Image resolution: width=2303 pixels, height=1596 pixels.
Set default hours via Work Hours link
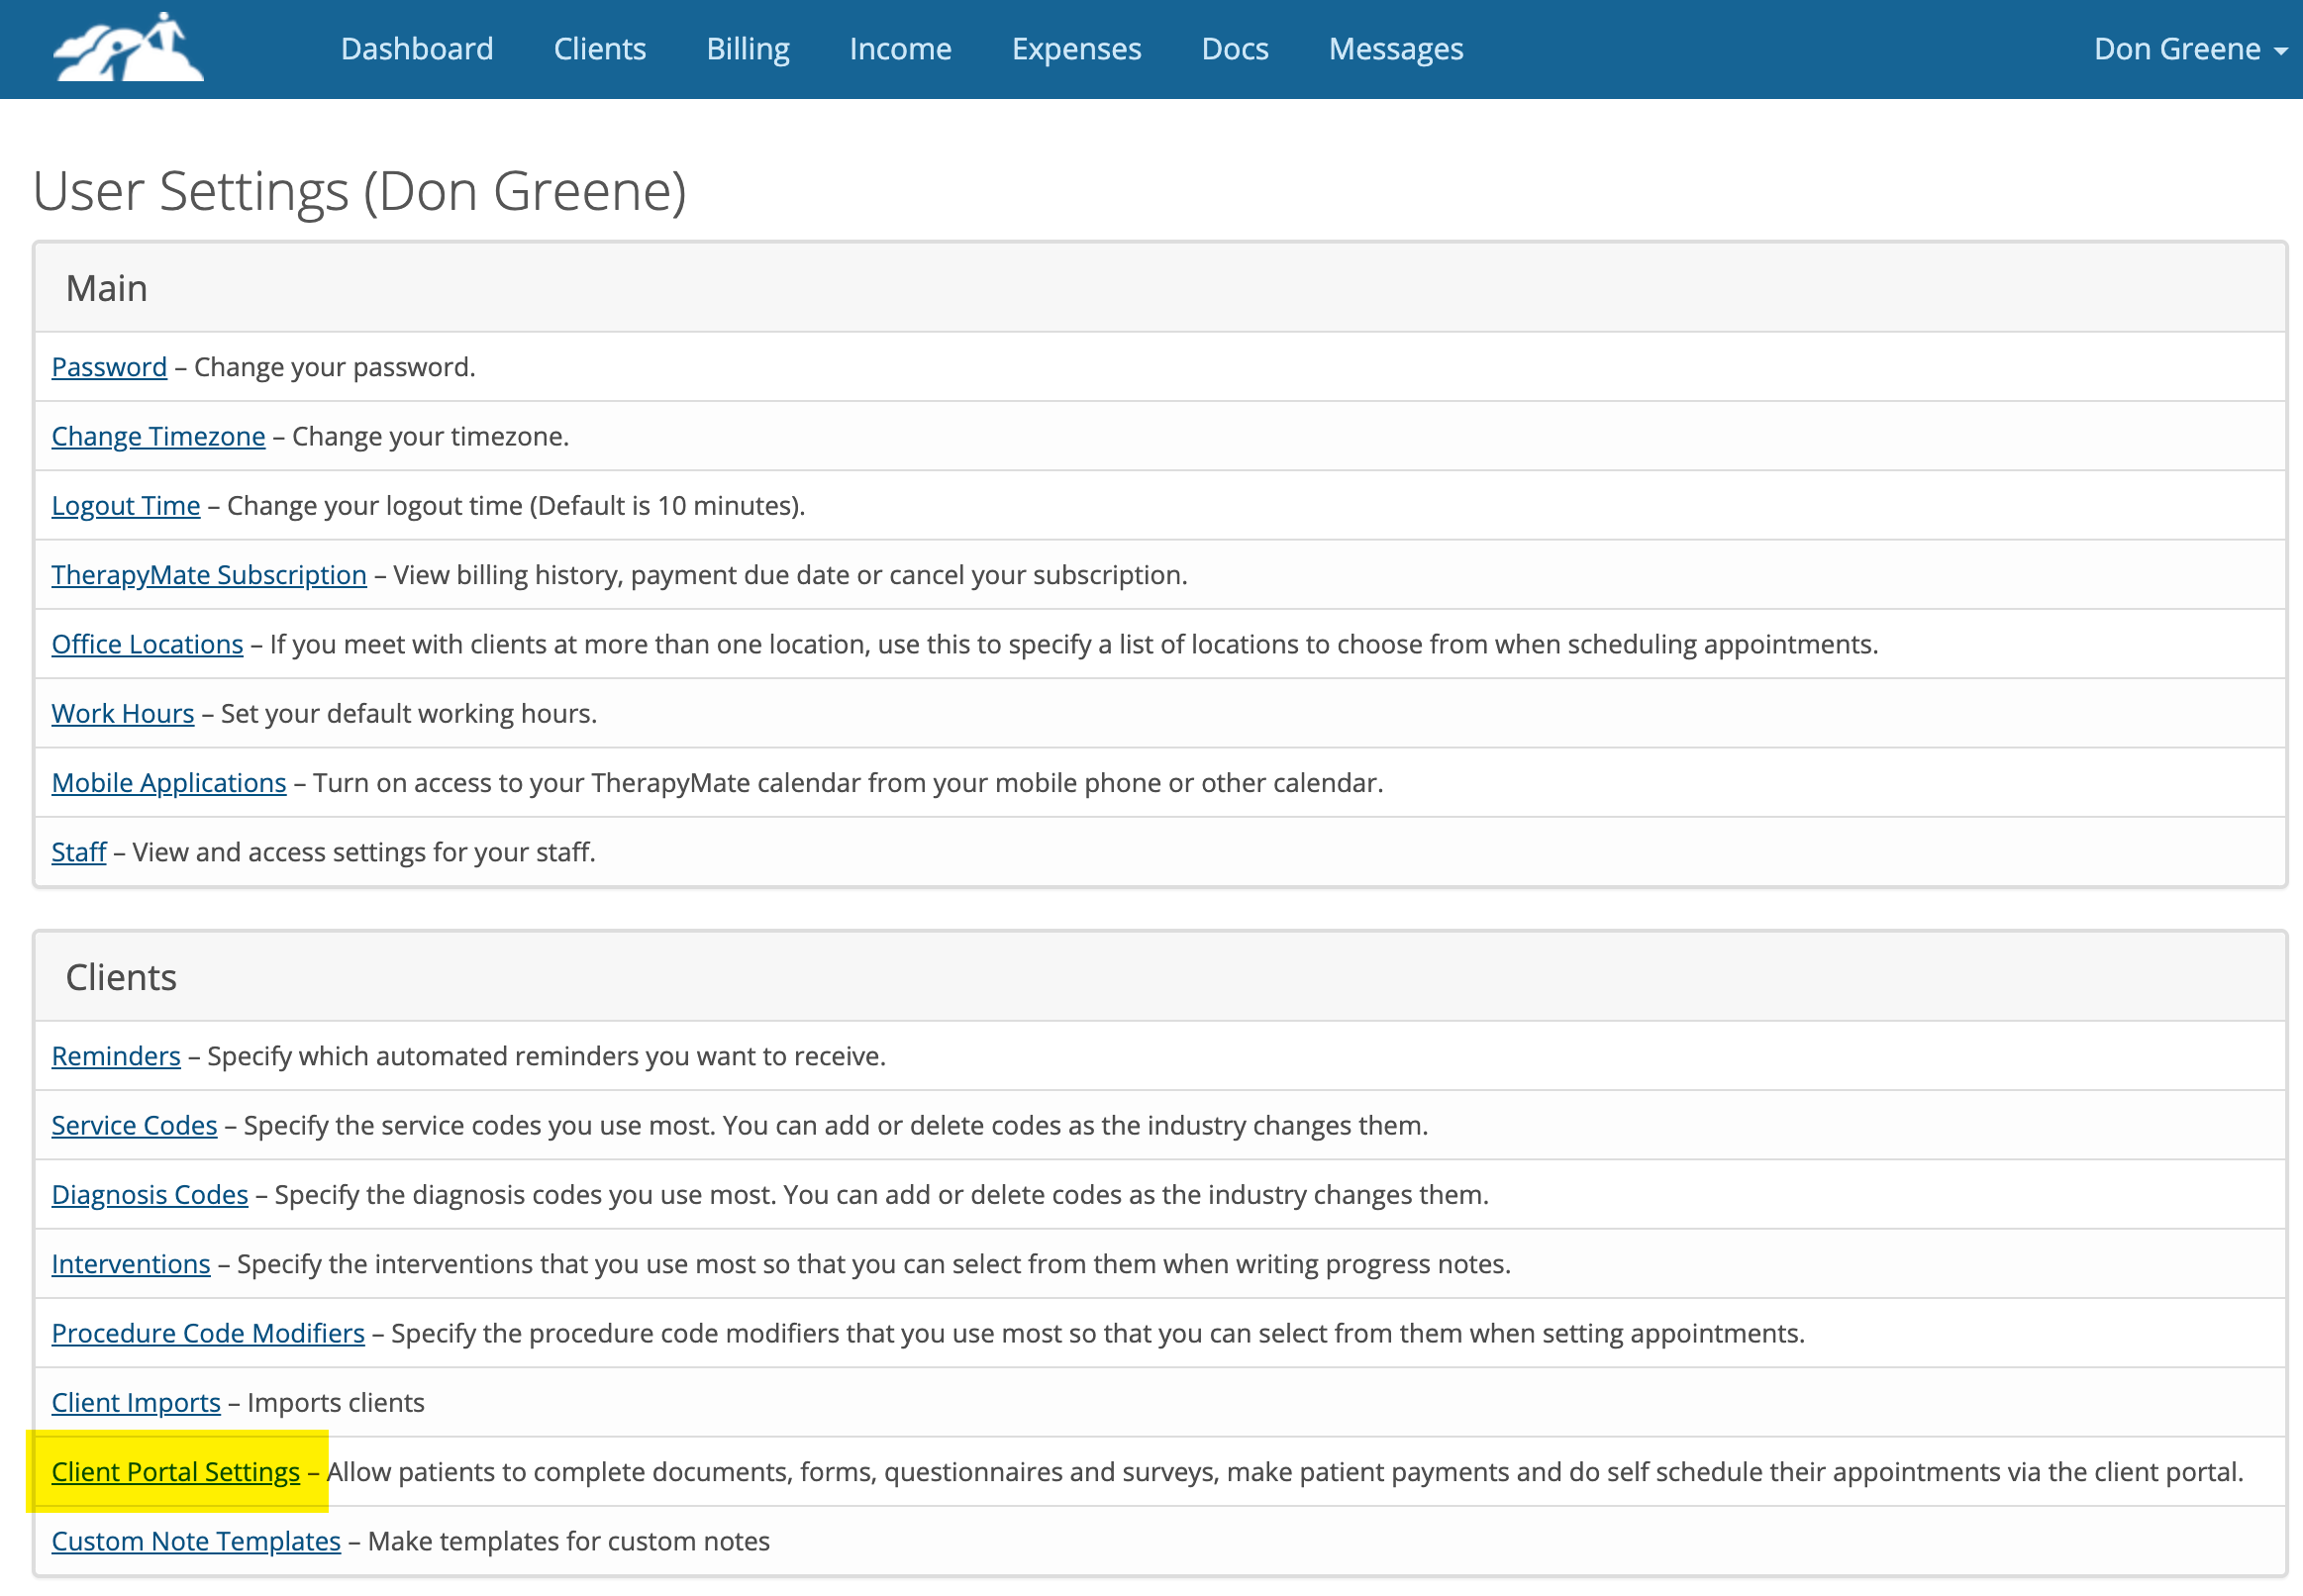122,713
